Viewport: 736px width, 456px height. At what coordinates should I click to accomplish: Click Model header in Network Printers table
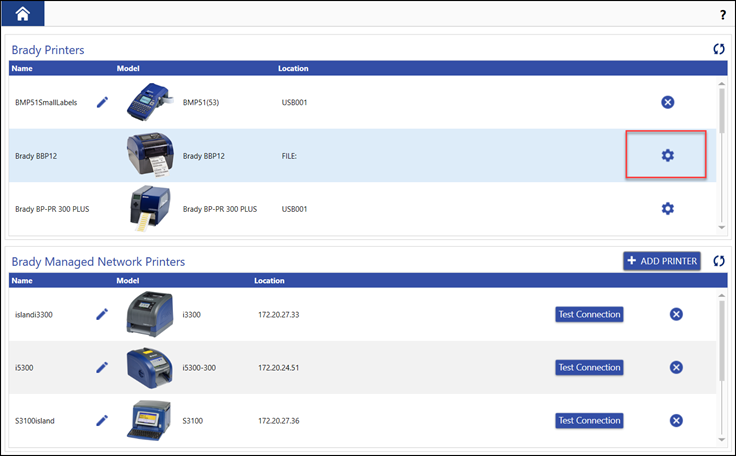pos(128,280)
